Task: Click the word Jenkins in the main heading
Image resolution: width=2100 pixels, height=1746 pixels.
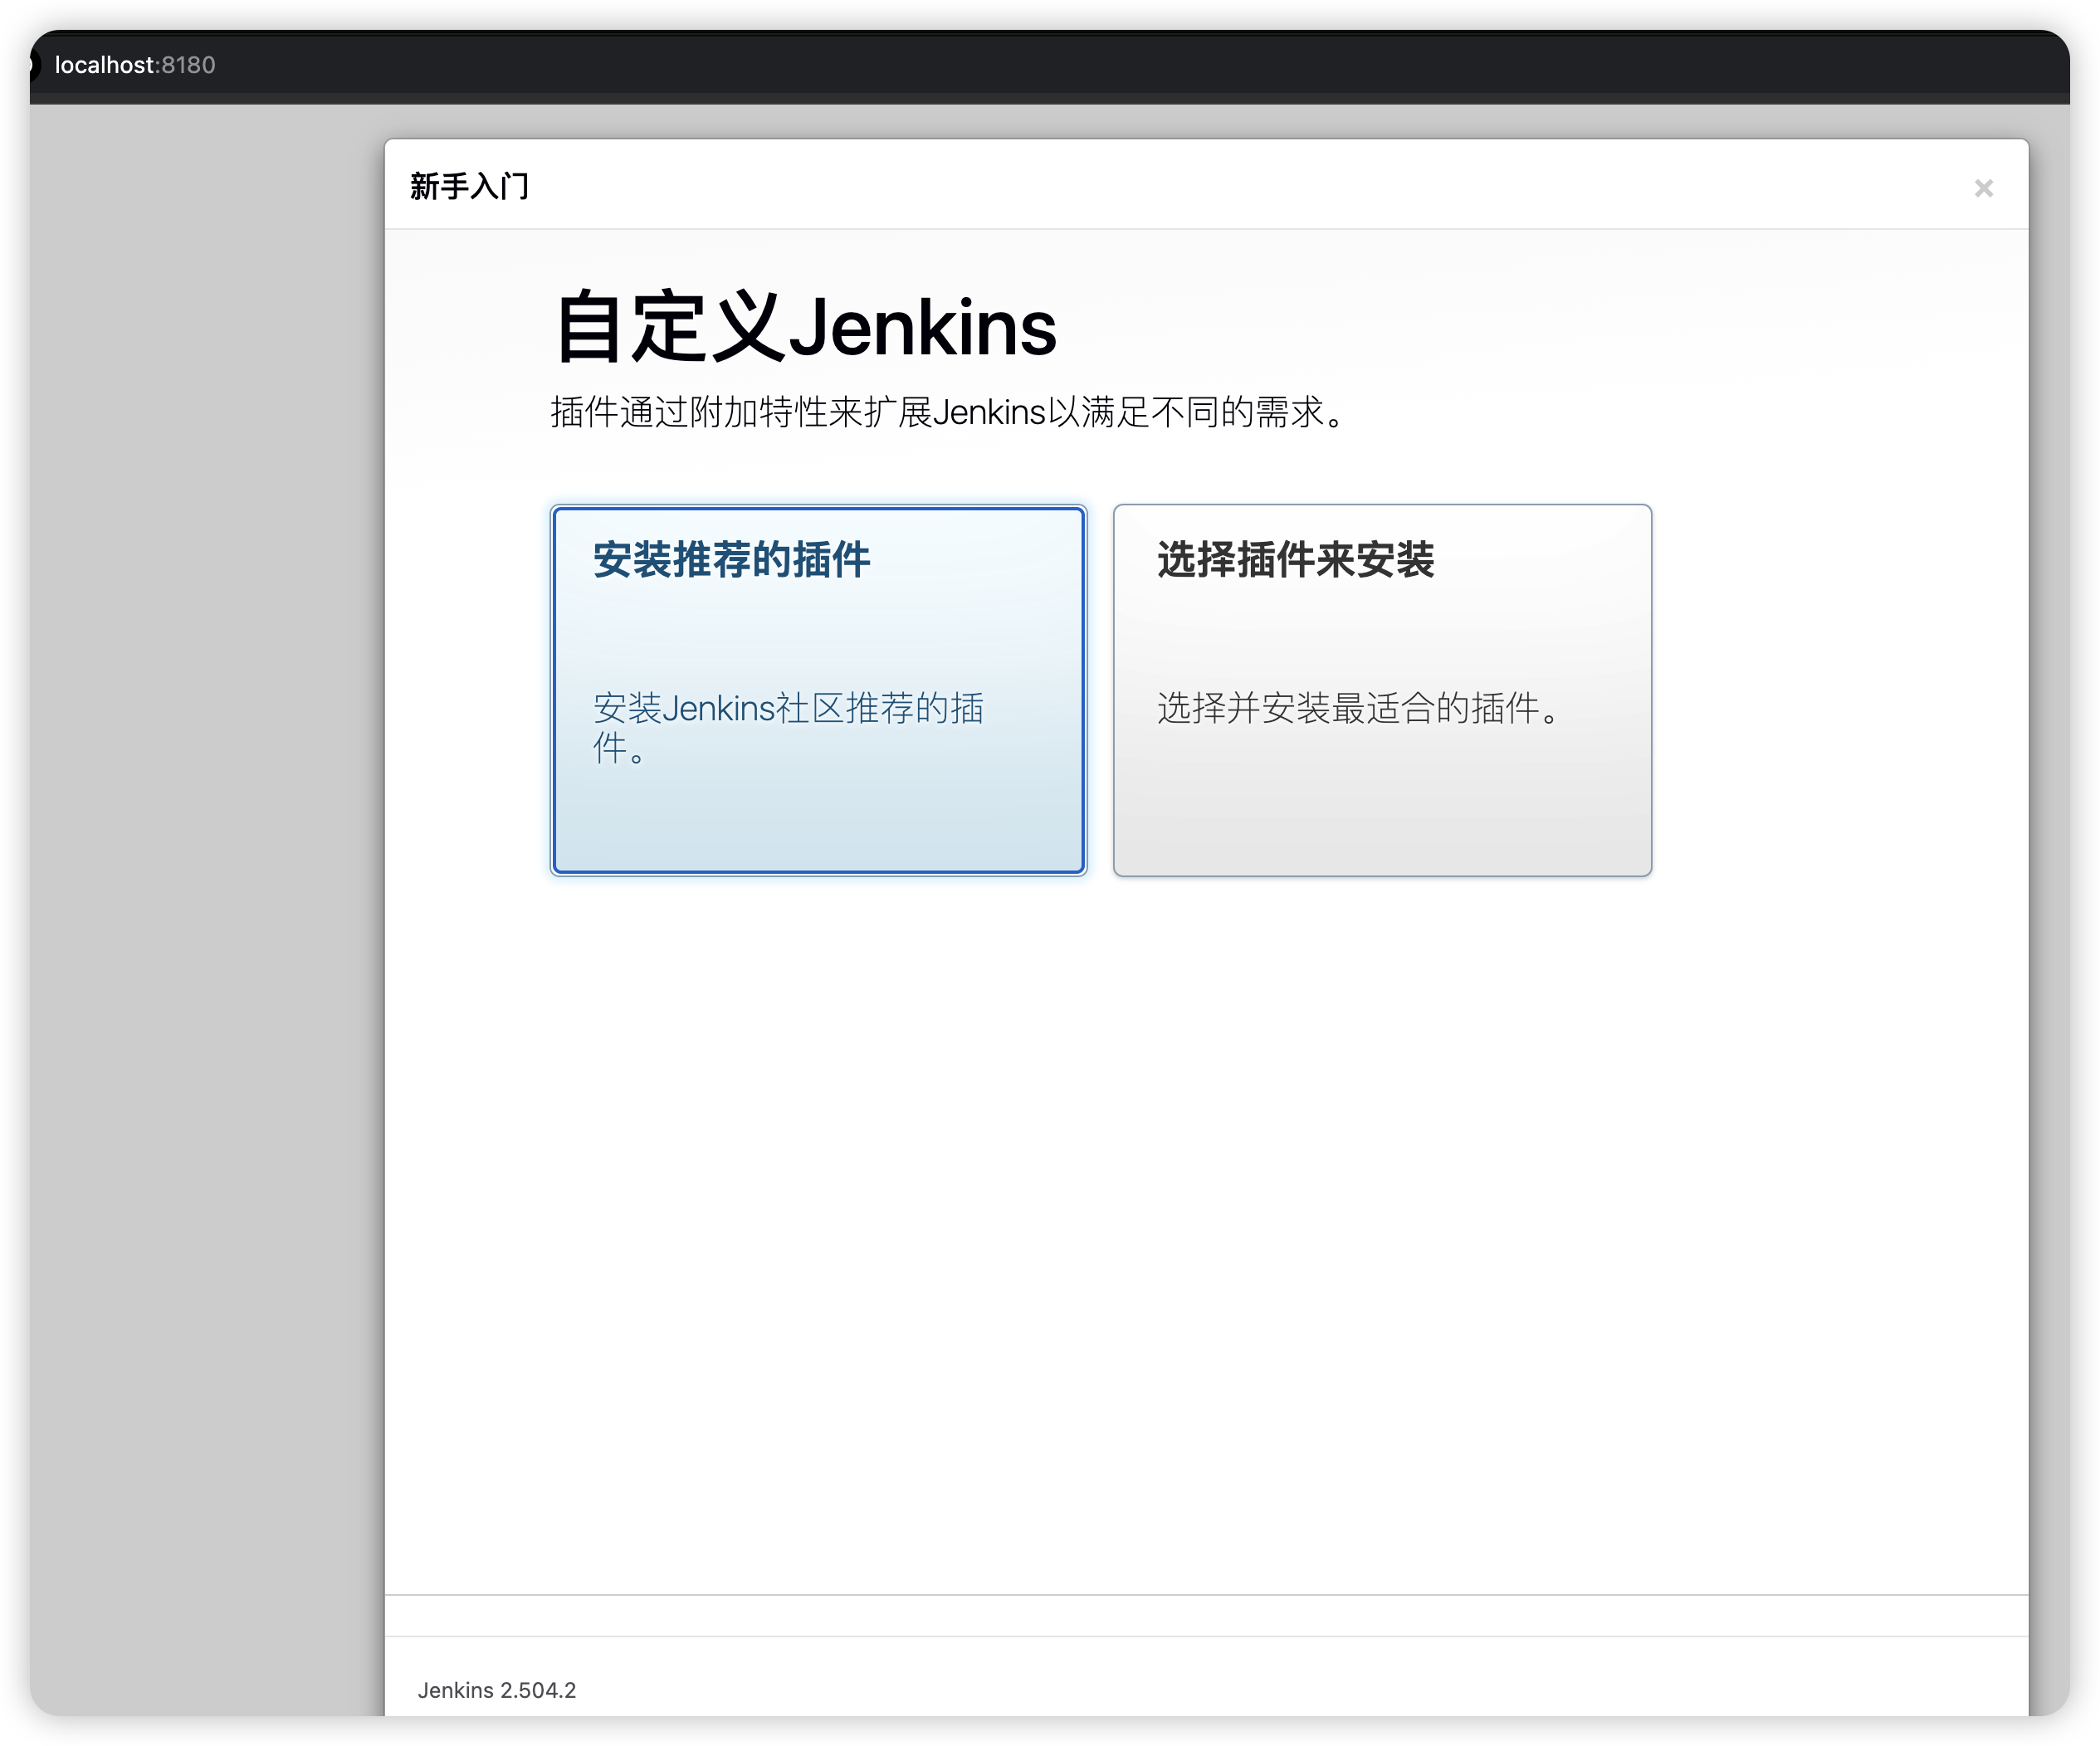Action: (x=922, y=328)
